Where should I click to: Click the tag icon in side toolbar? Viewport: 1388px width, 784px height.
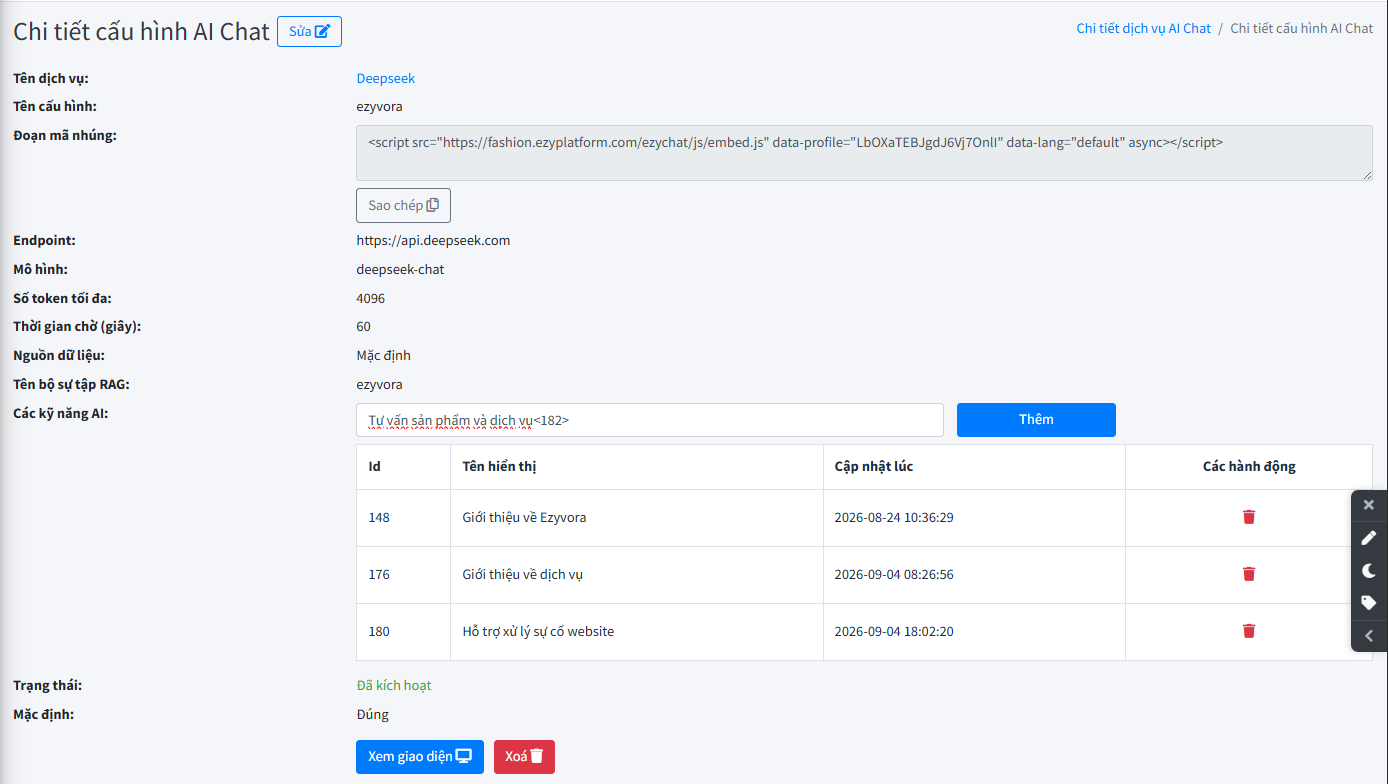[x=1369, y=603]
